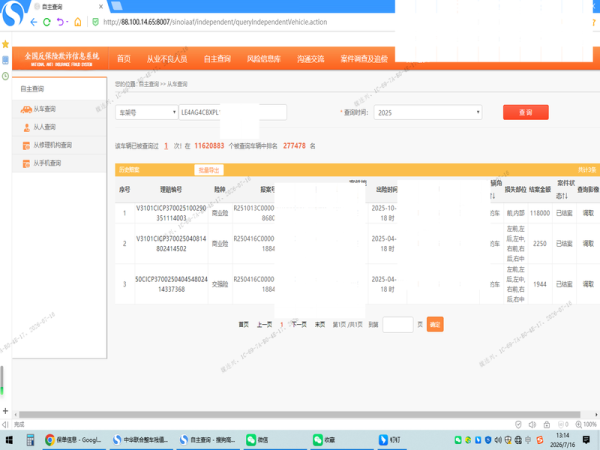Click claim number V3101CICP370025040814802414502

171,244
